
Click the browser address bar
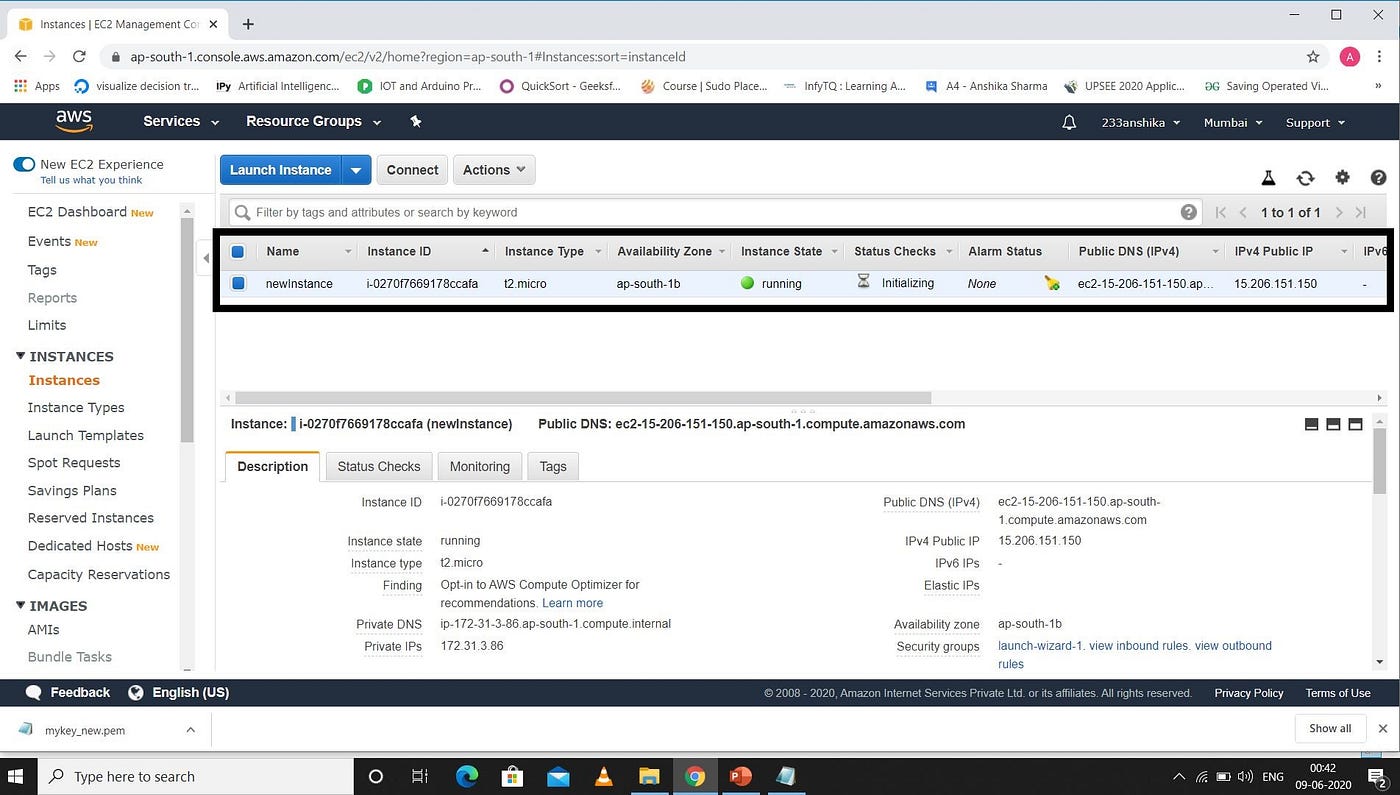[x=700, y=57]
